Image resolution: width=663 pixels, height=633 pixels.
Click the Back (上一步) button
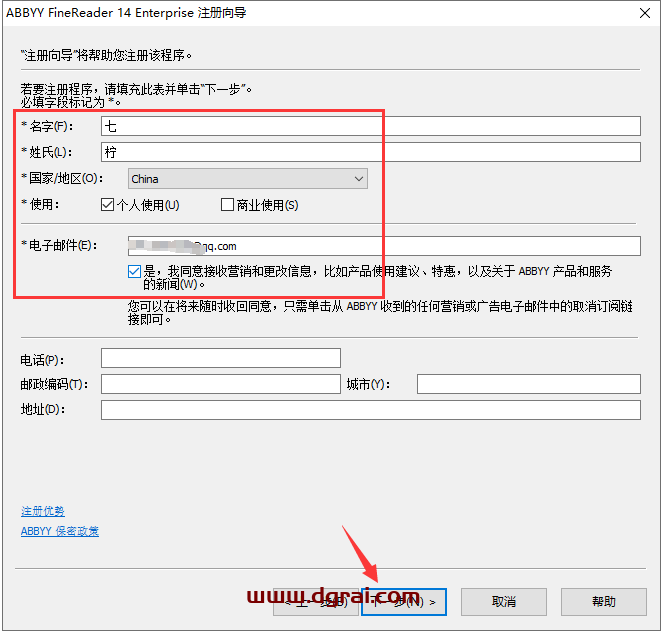click(315, 602)
